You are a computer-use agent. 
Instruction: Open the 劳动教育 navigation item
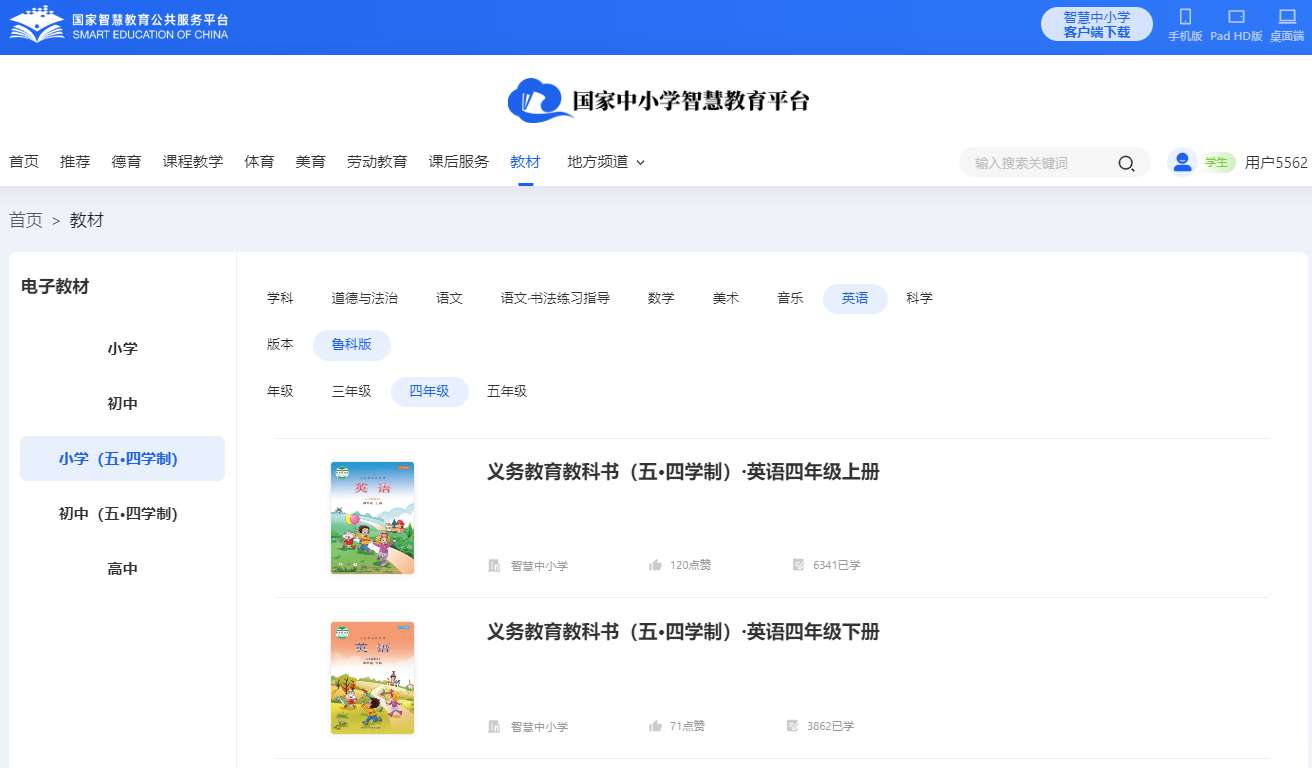point(377,162)
